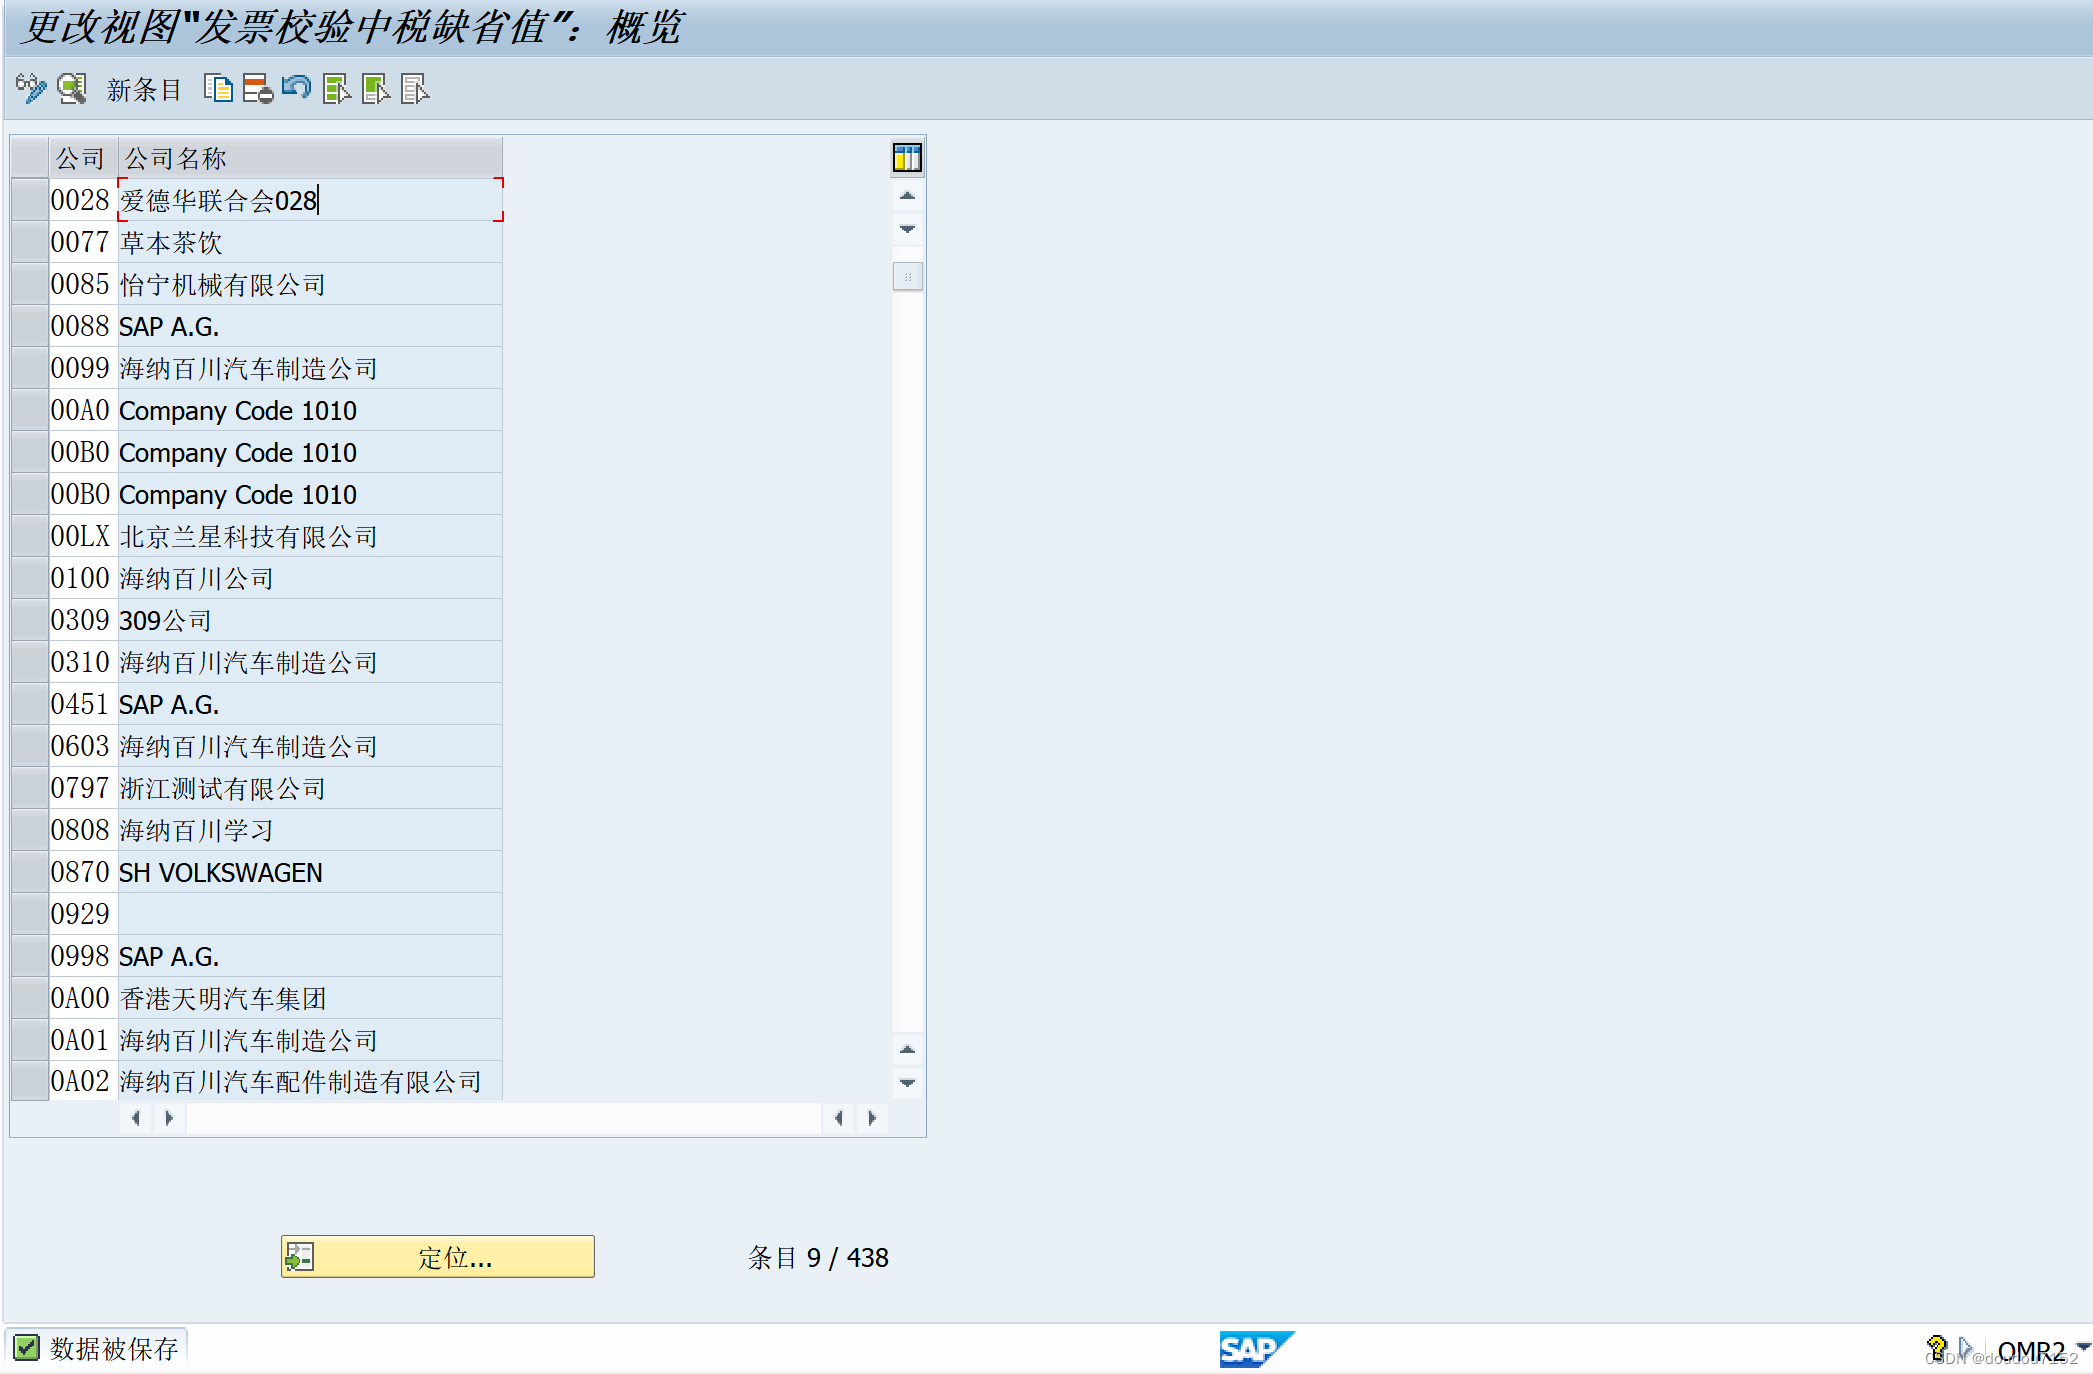The image size is (2093, 1374).
Task: Click the Undo Change arrow icon
Action: click(296, 89)
